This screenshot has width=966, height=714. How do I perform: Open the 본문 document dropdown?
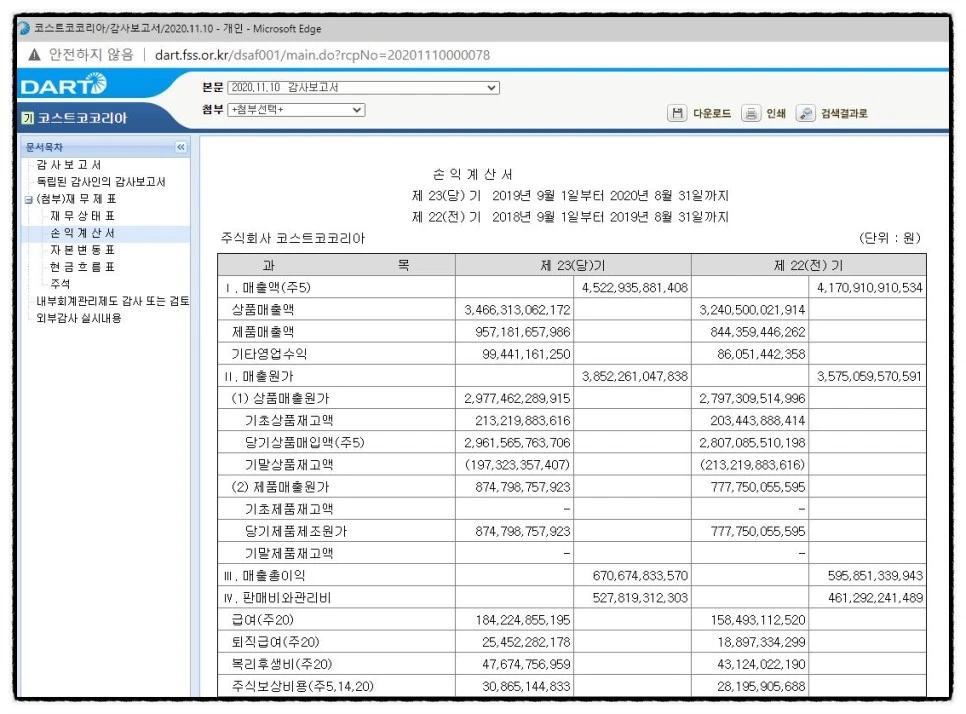click(363, 87)
